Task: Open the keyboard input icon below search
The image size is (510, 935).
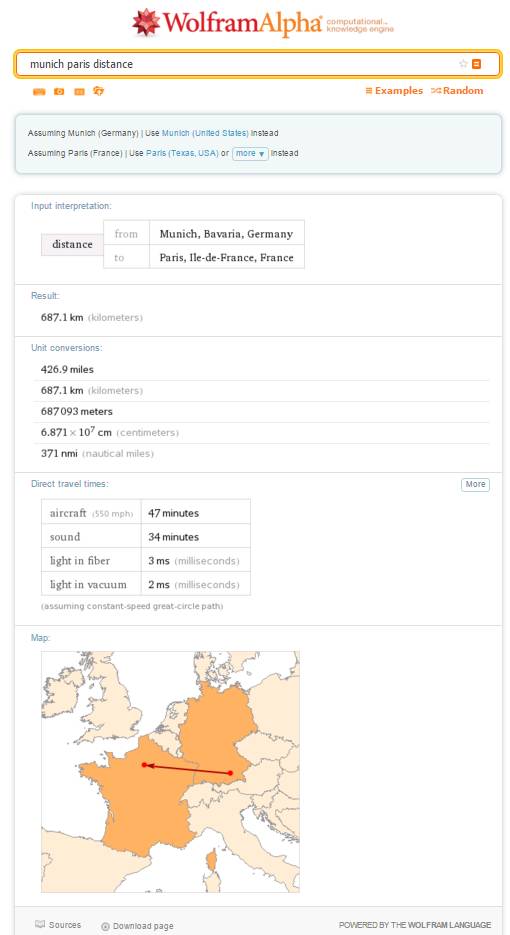Action: (39, 91)
